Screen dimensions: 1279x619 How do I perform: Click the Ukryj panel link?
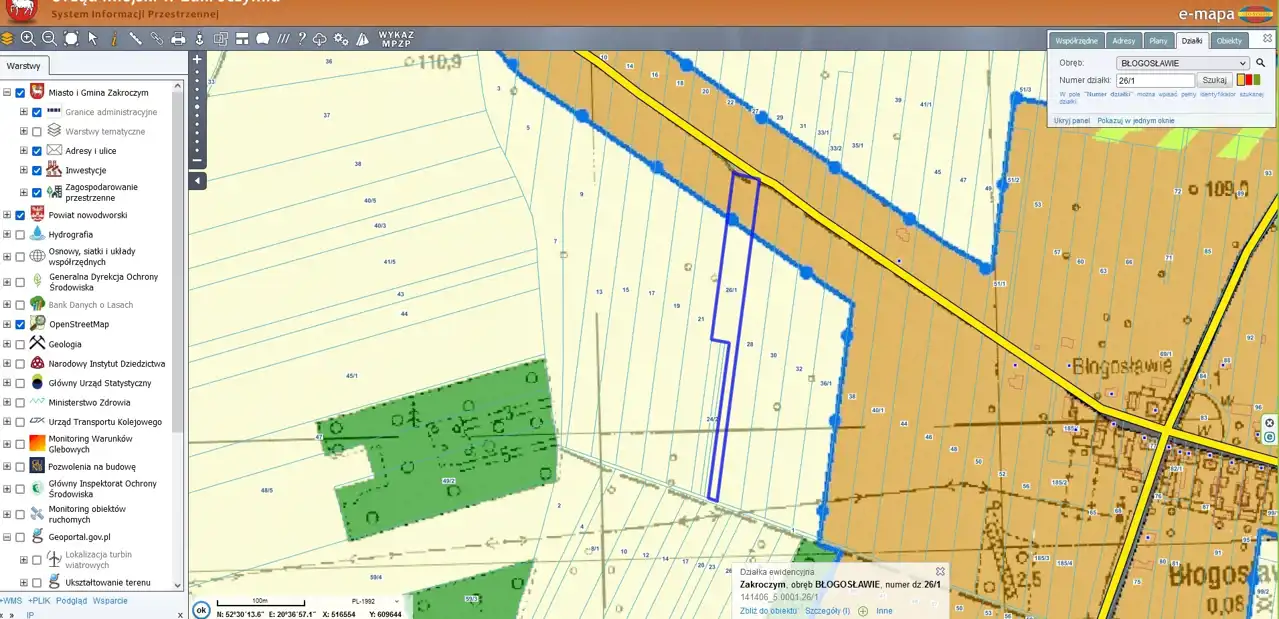pyautogui.click(x=1071, y=120)
